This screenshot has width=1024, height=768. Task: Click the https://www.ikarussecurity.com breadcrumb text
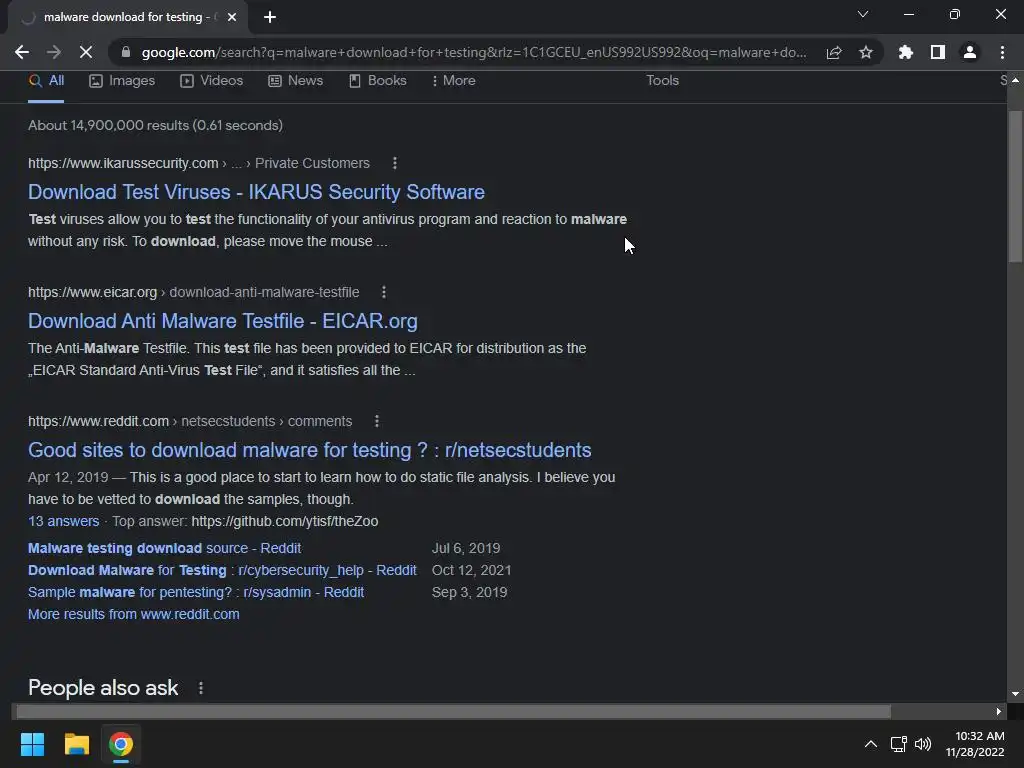(x=123, y=163)
